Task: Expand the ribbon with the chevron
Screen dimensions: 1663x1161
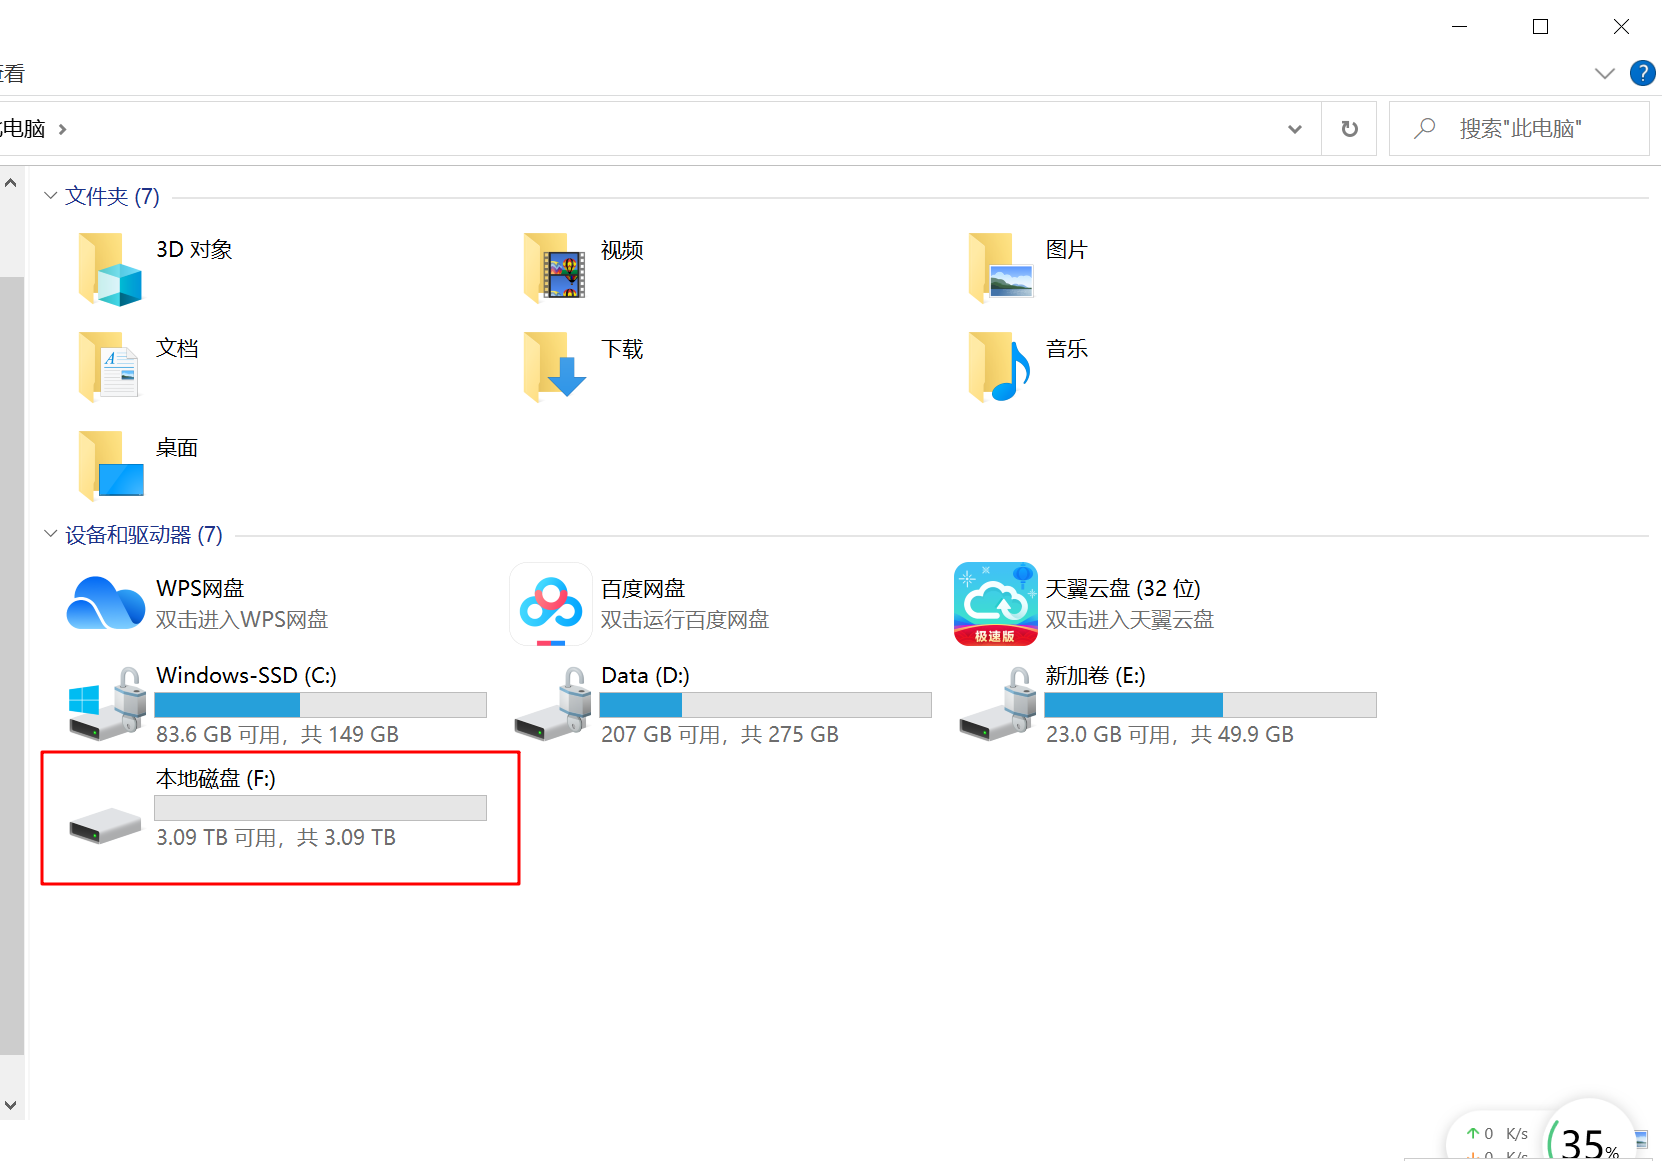Action: [x=1604, y=73]
